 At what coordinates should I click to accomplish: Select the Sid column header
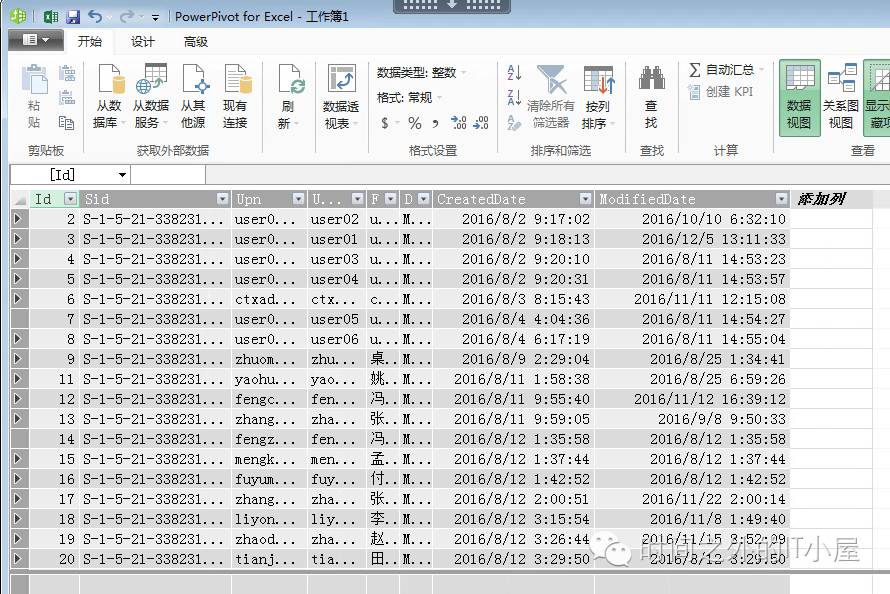tap(156, 199)
